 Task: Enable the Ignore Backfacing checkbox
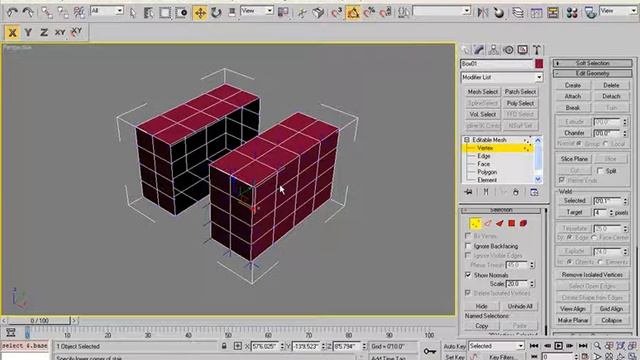468,246
